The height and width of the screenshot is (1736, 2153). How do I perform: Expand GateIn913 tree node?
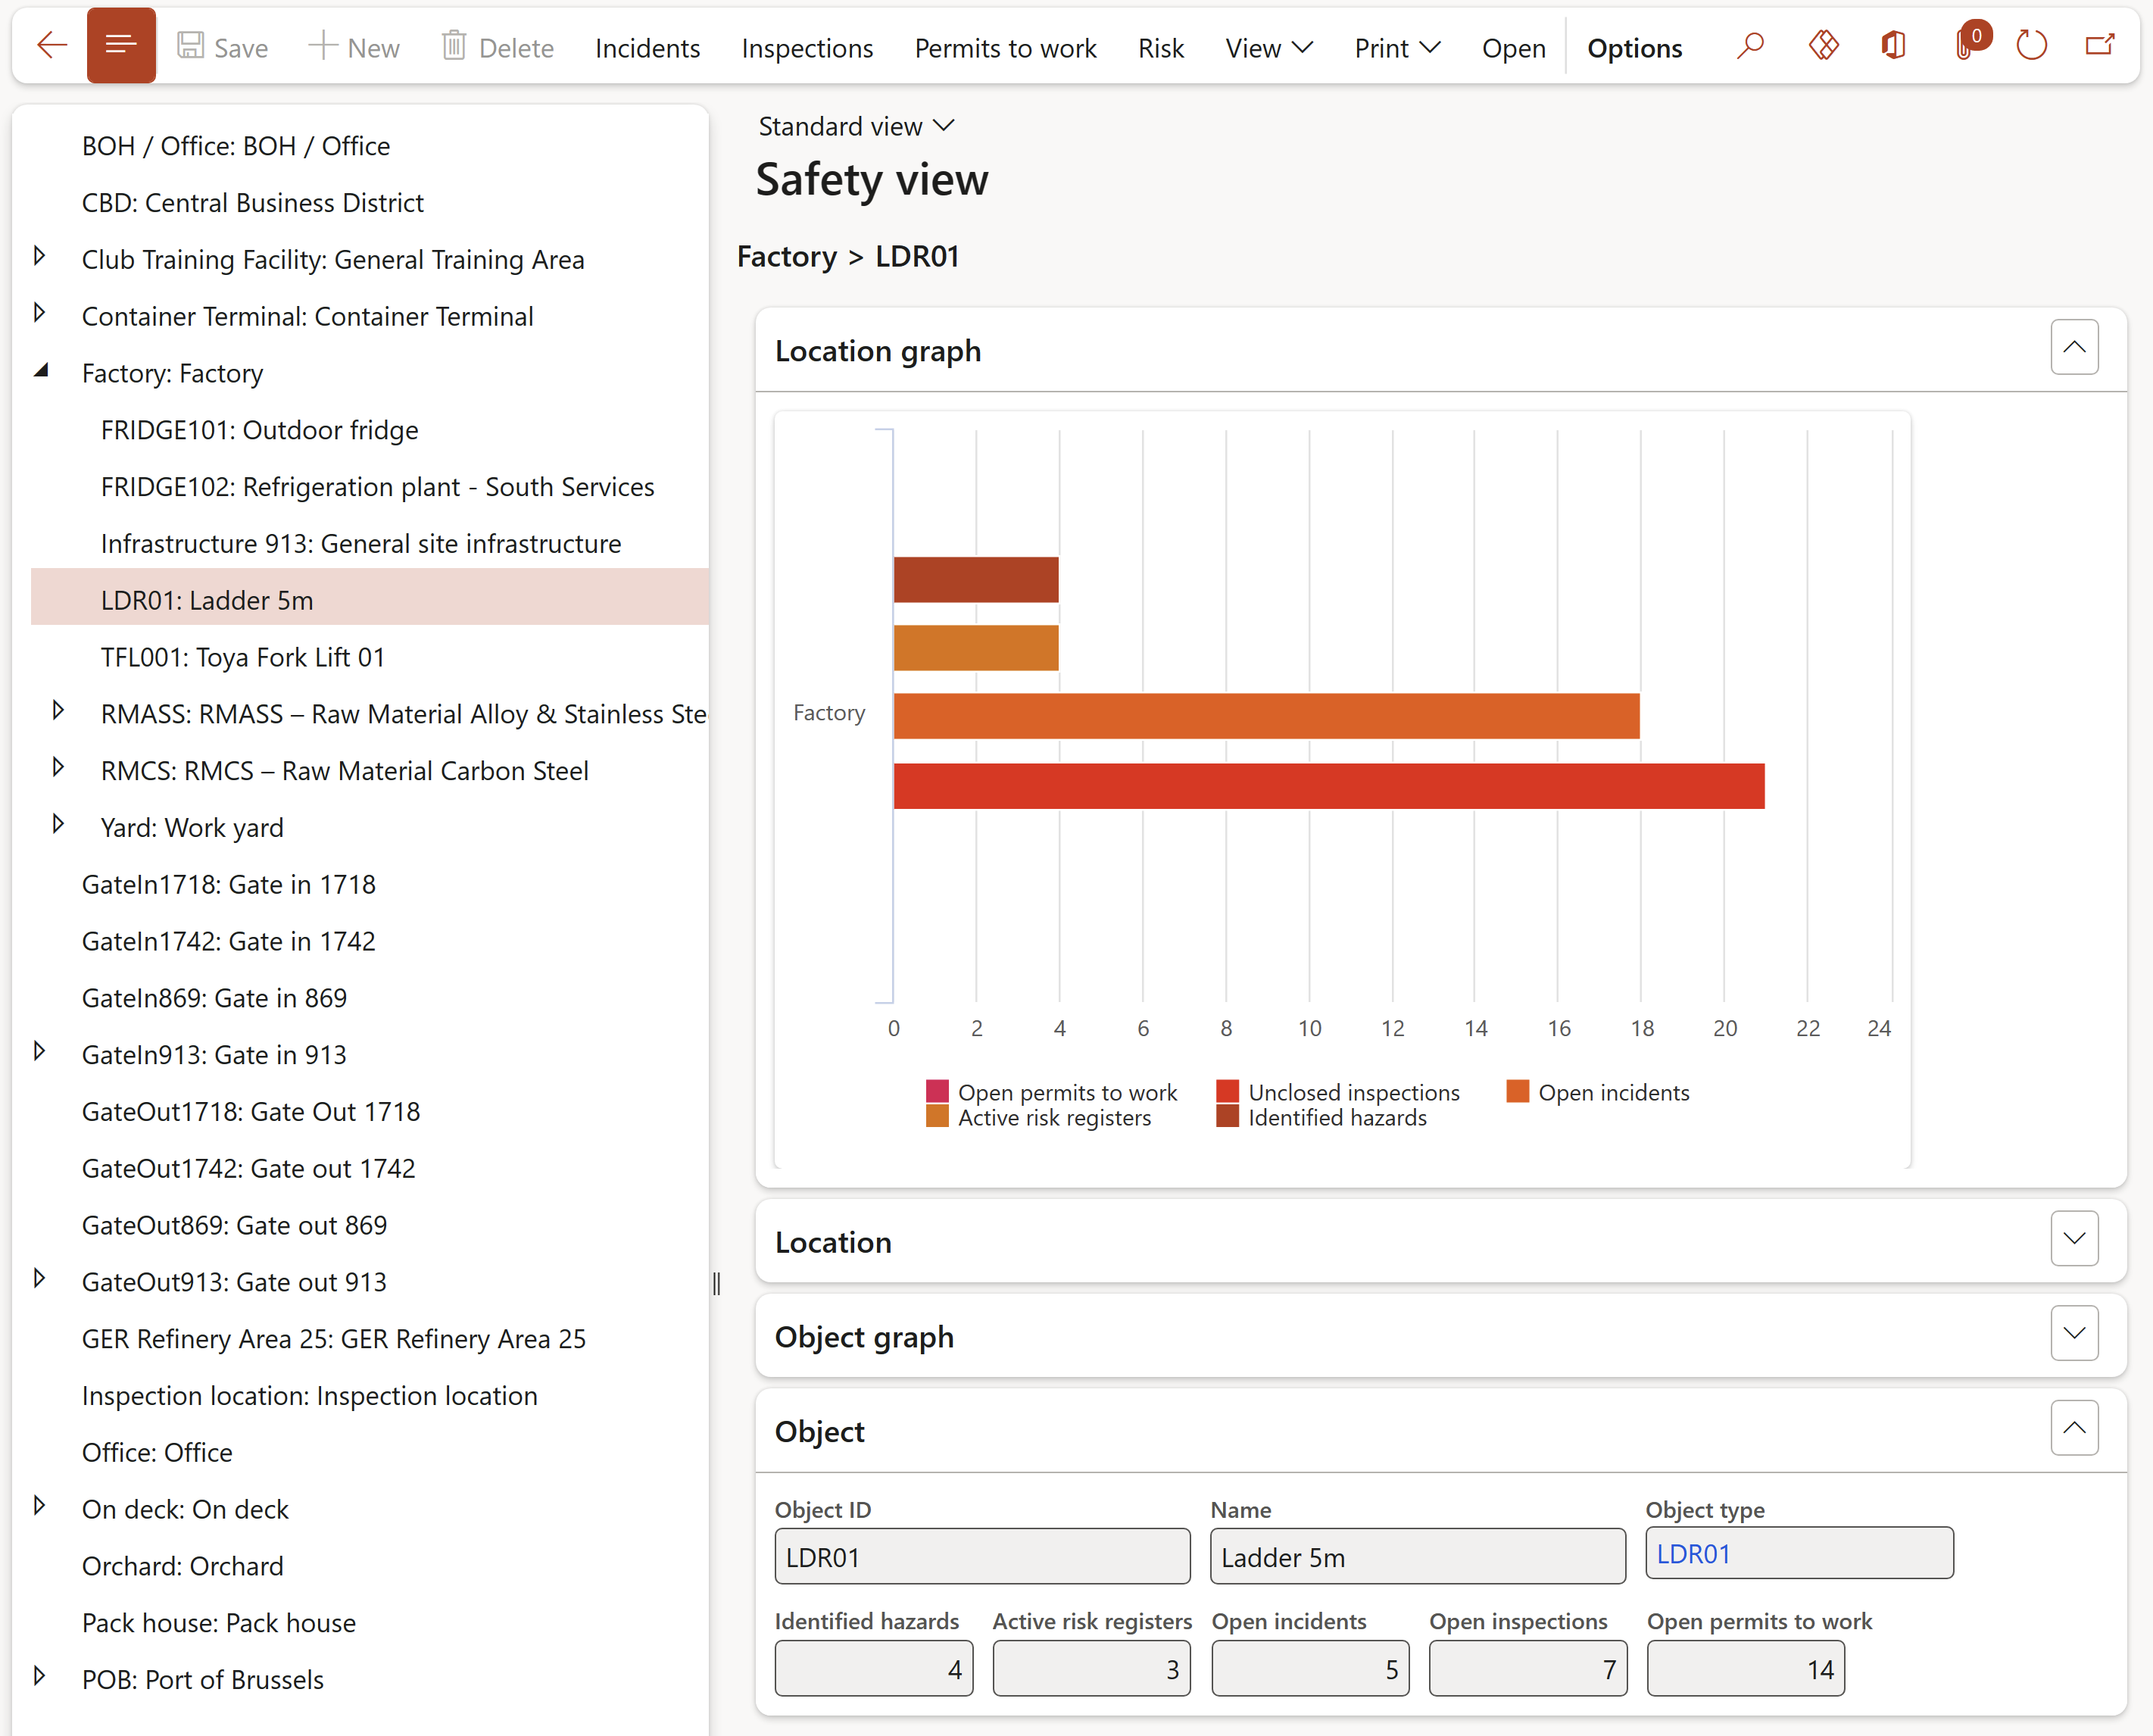pos(39,1051)
